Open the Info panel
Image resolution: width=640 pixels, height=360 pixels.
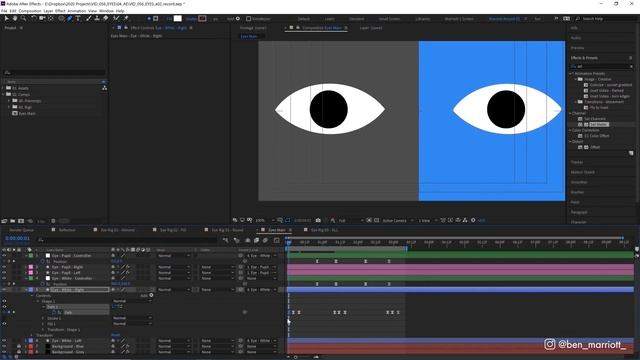pyautogui.click(x=574, y=28)
